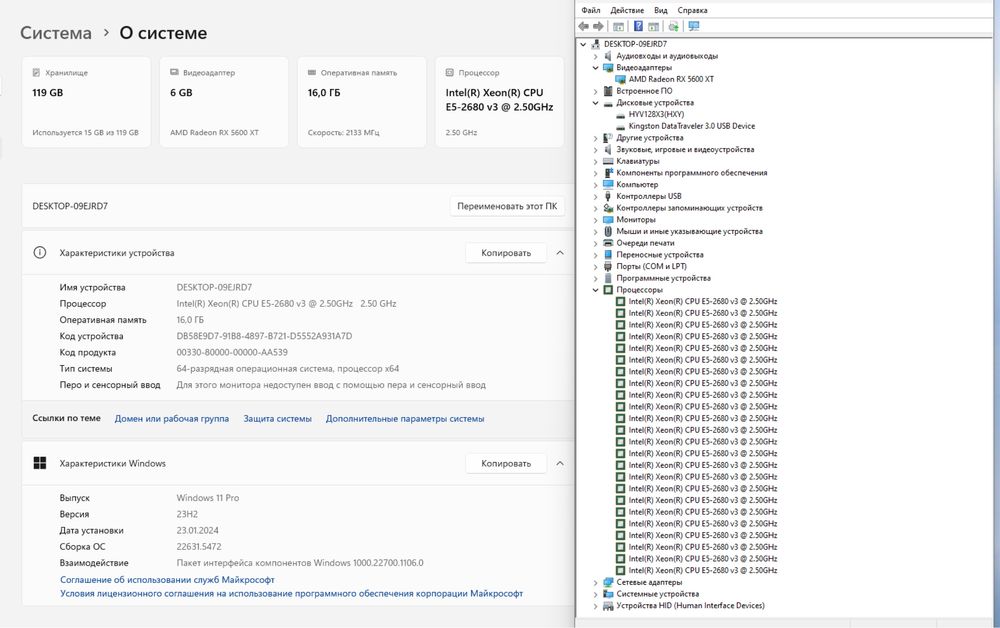Screen dimensions: 1000x628
Task: Select Переносные устройства in device tree
Action: [659, 255]
